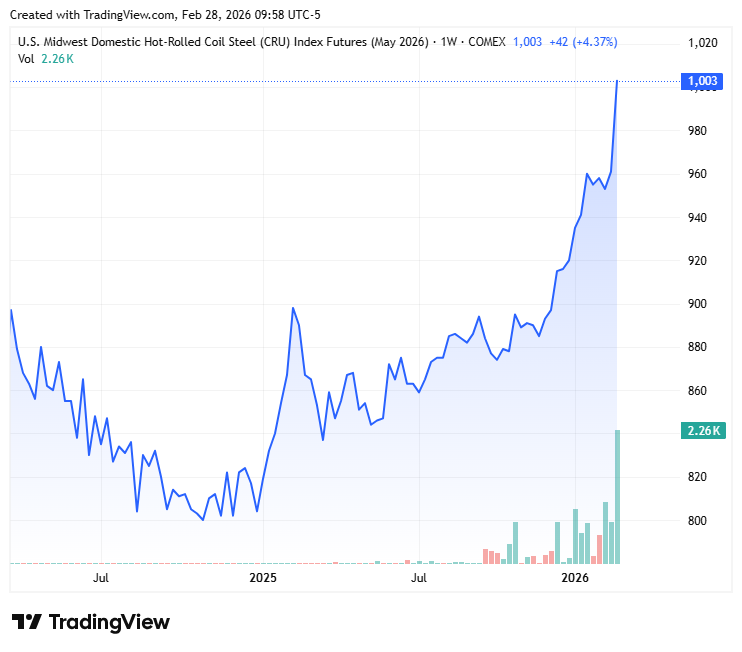Click the 880 price axis label

point(697,347)
